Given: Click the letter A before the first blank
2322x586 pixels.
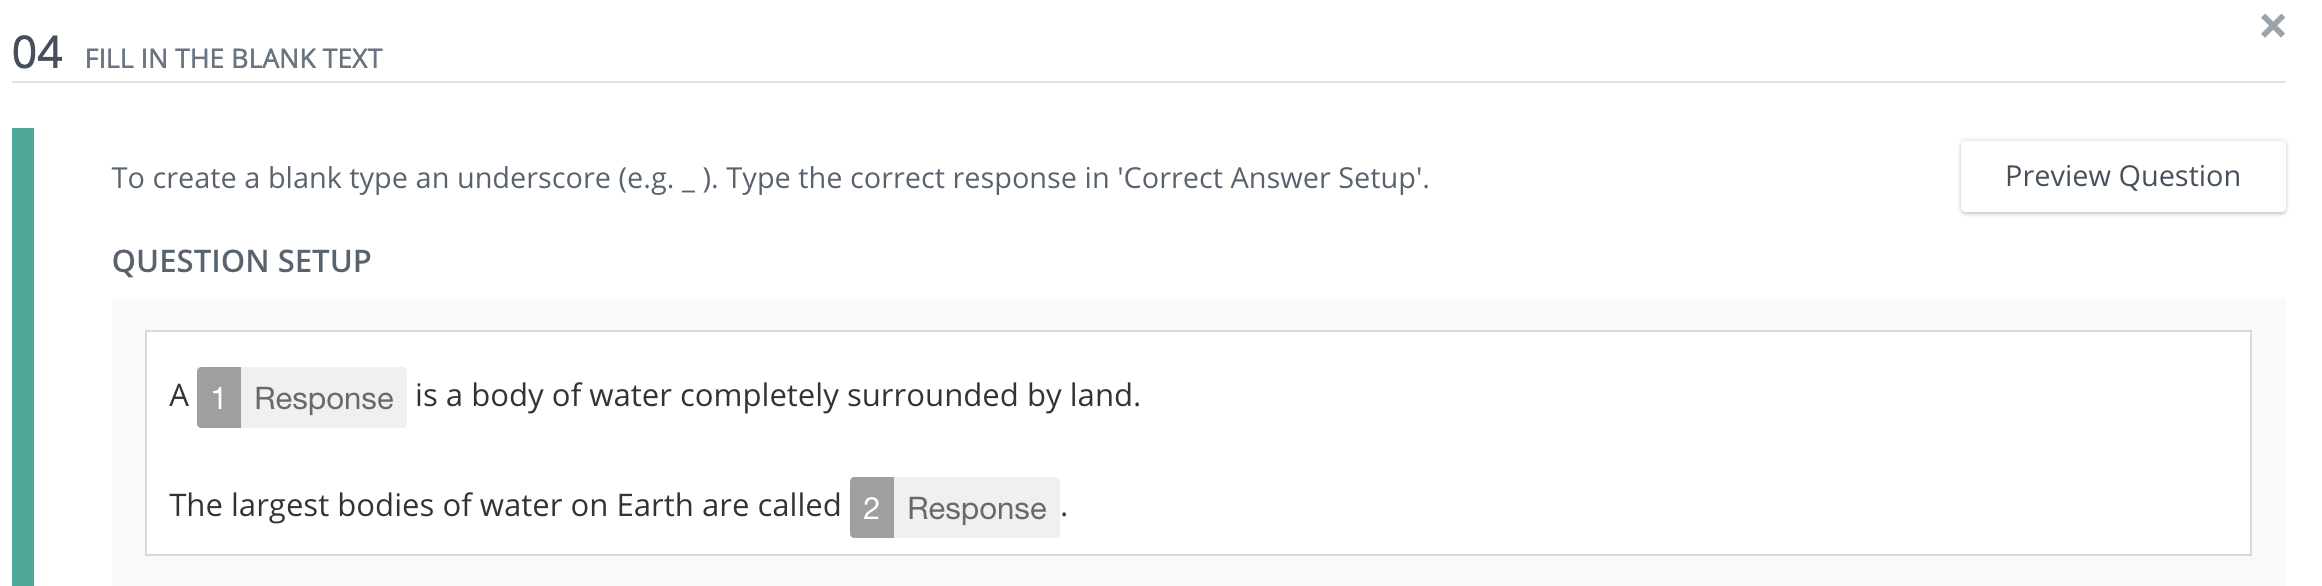Looking at the screenshot, I should pos(179,396).
